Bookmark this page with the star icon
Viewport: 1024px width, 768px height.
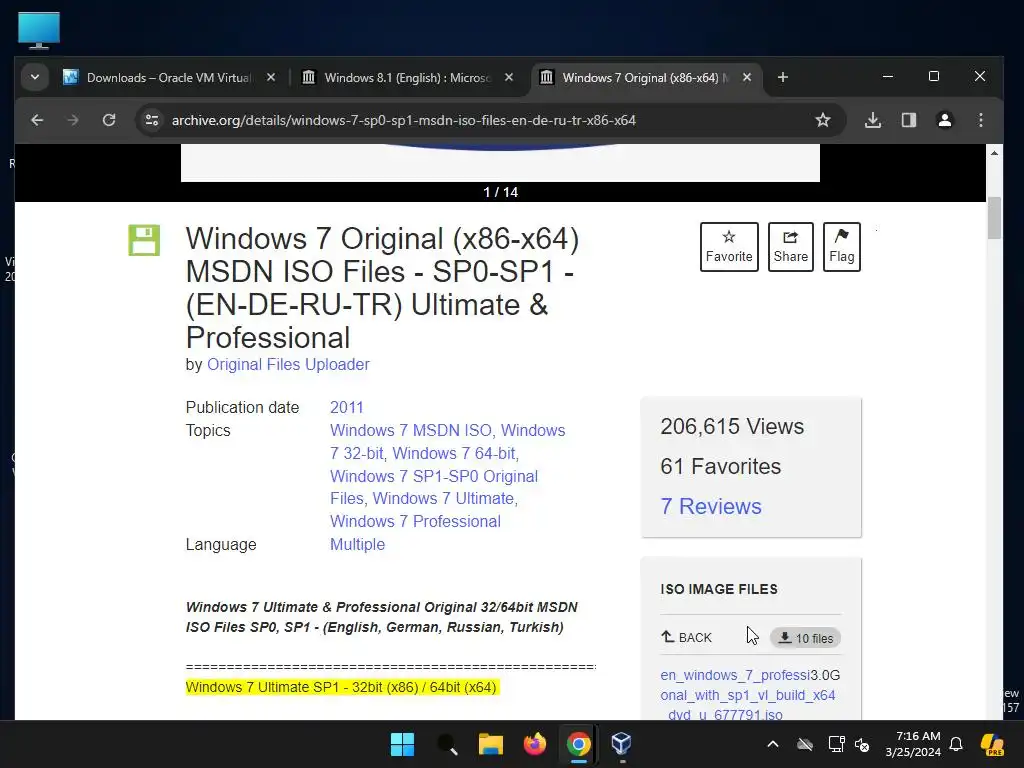(823, 120)
